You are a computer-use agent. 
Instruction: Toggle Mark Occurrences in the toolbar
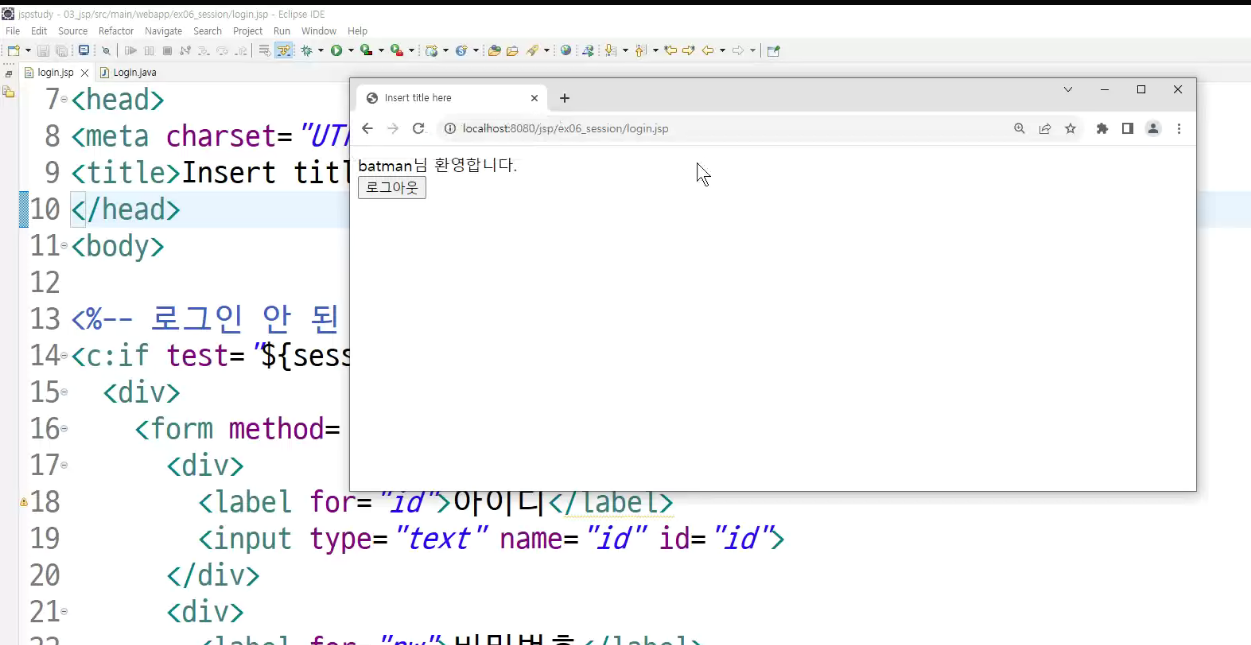pos(284,50)
